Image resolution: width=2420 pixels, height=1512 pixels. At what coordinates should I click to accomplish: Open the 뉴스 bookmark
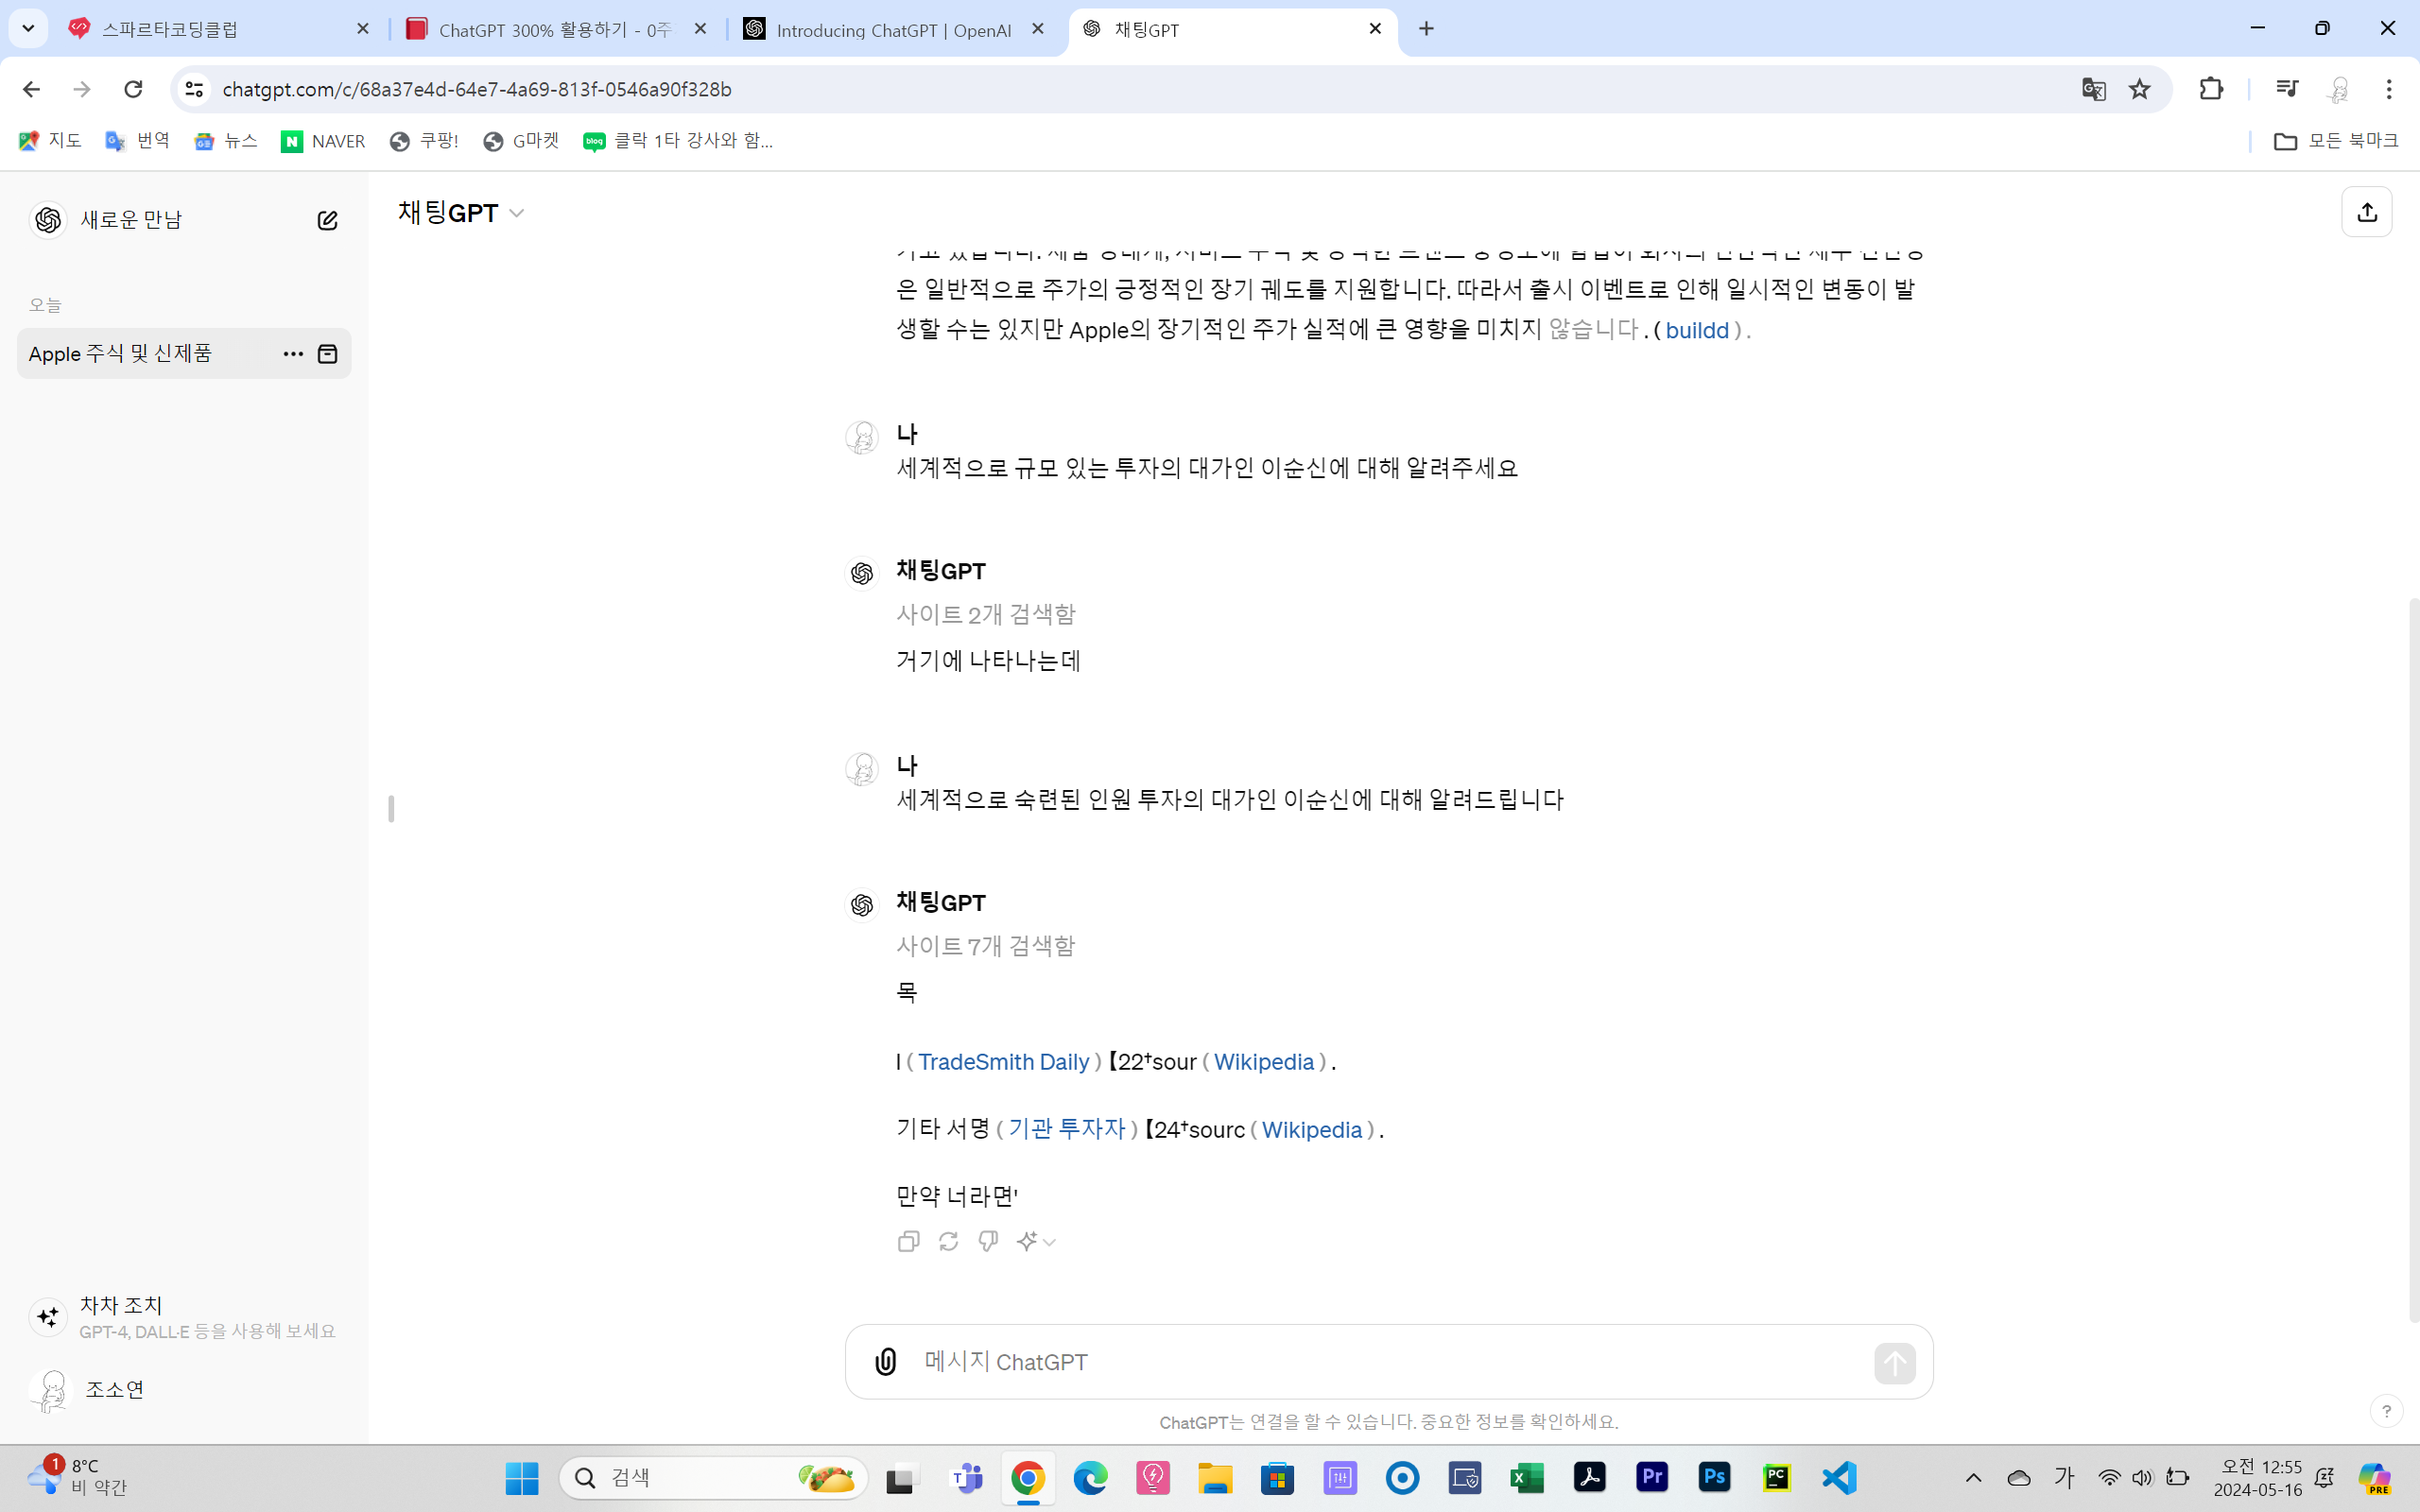[x=226, y=141]
